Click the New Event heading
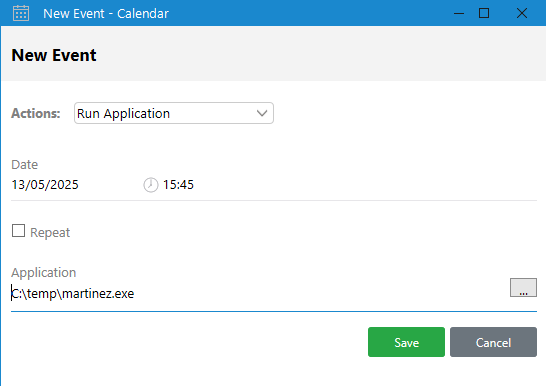Image resolution: width=546 pixels, height=386 pixels. (x=54, y=55)
